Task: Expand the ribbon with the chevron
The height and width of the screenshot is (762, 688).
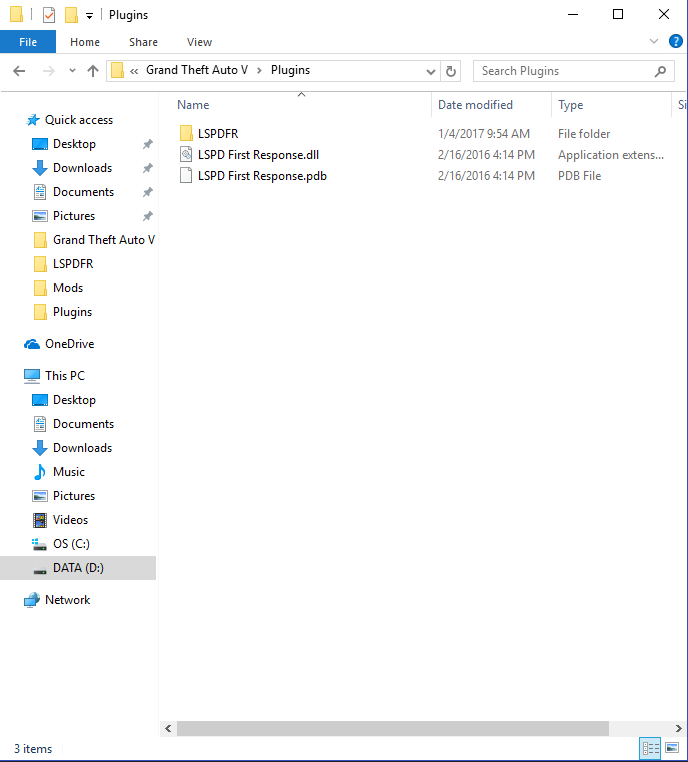Action: [x=654, y=41]
